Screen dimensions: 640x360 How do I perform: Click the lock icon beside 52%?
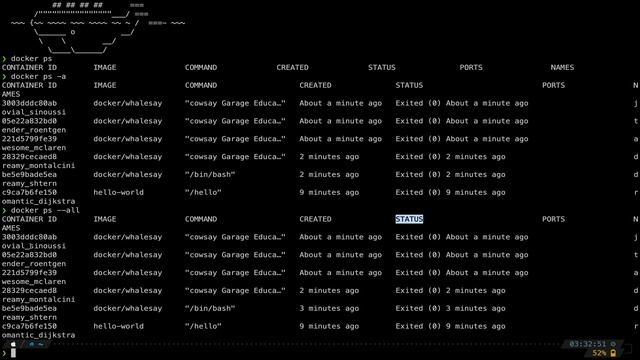613,353
